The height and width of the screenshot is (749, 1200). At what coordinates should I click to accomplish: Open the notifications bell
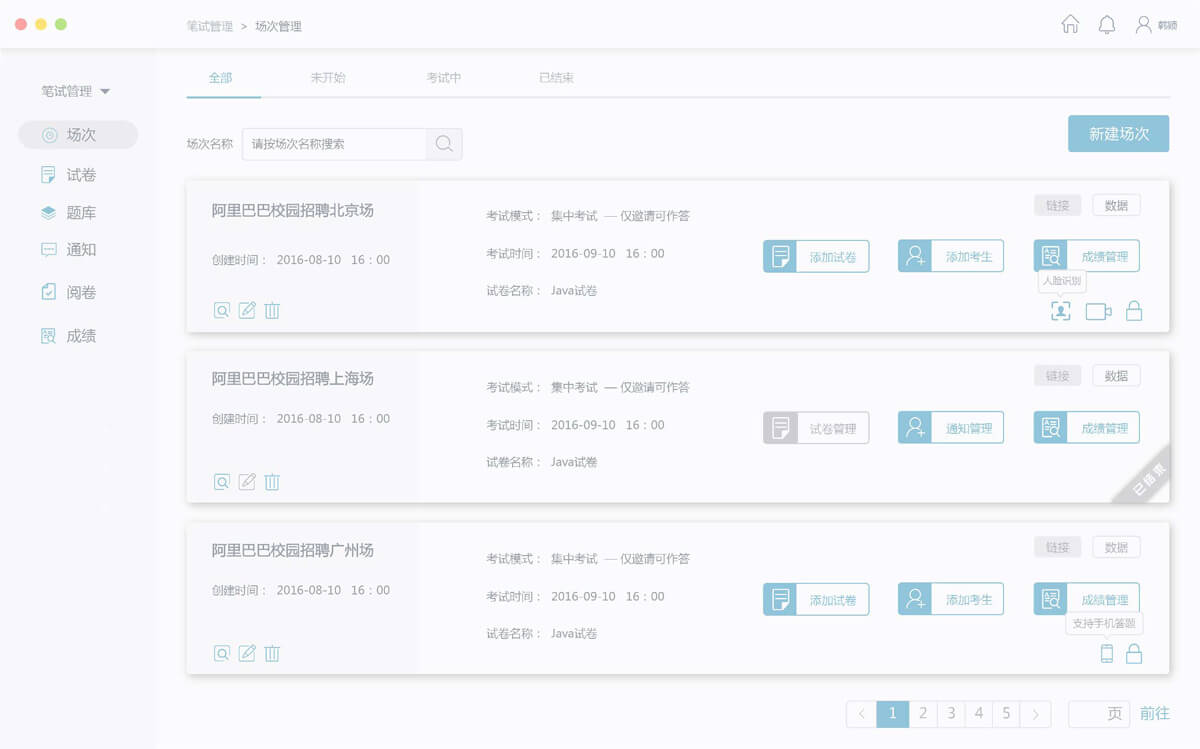(1107, 25)
